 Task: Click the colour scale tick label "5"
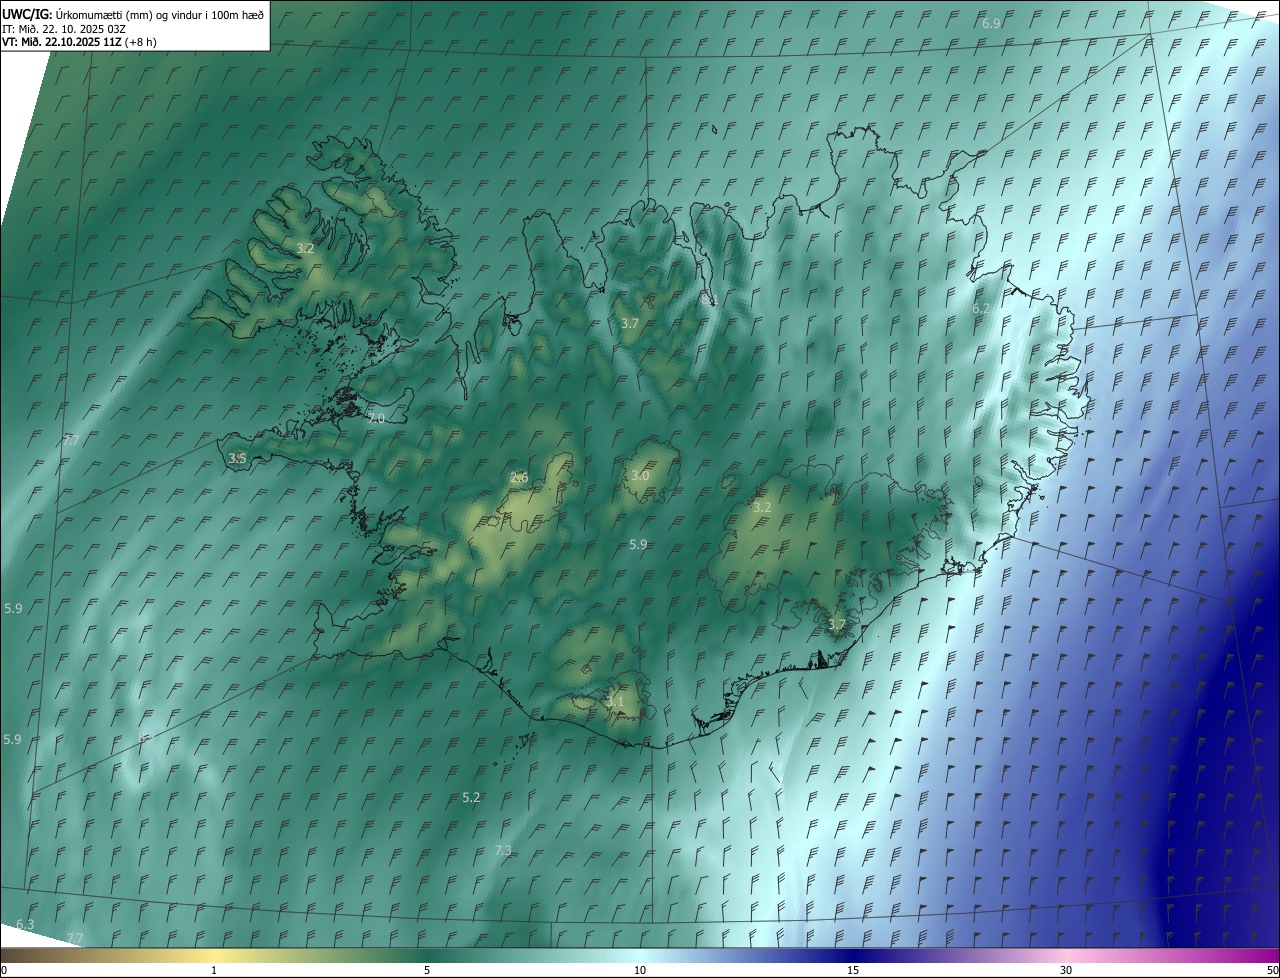427,970
